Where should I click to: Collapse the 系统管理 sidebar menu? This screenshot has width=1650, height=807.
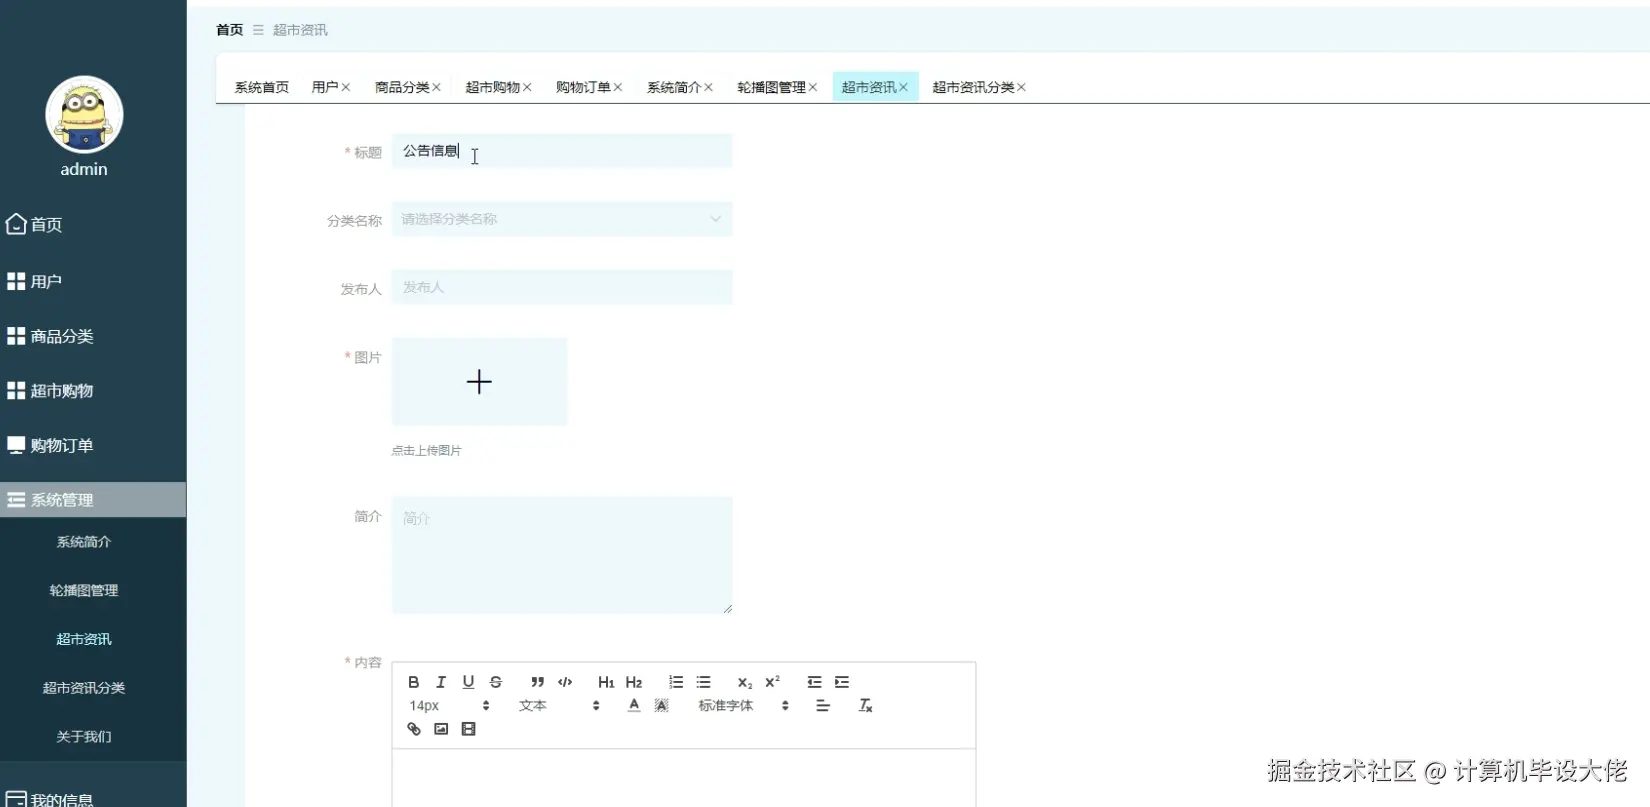click(93, 500)
